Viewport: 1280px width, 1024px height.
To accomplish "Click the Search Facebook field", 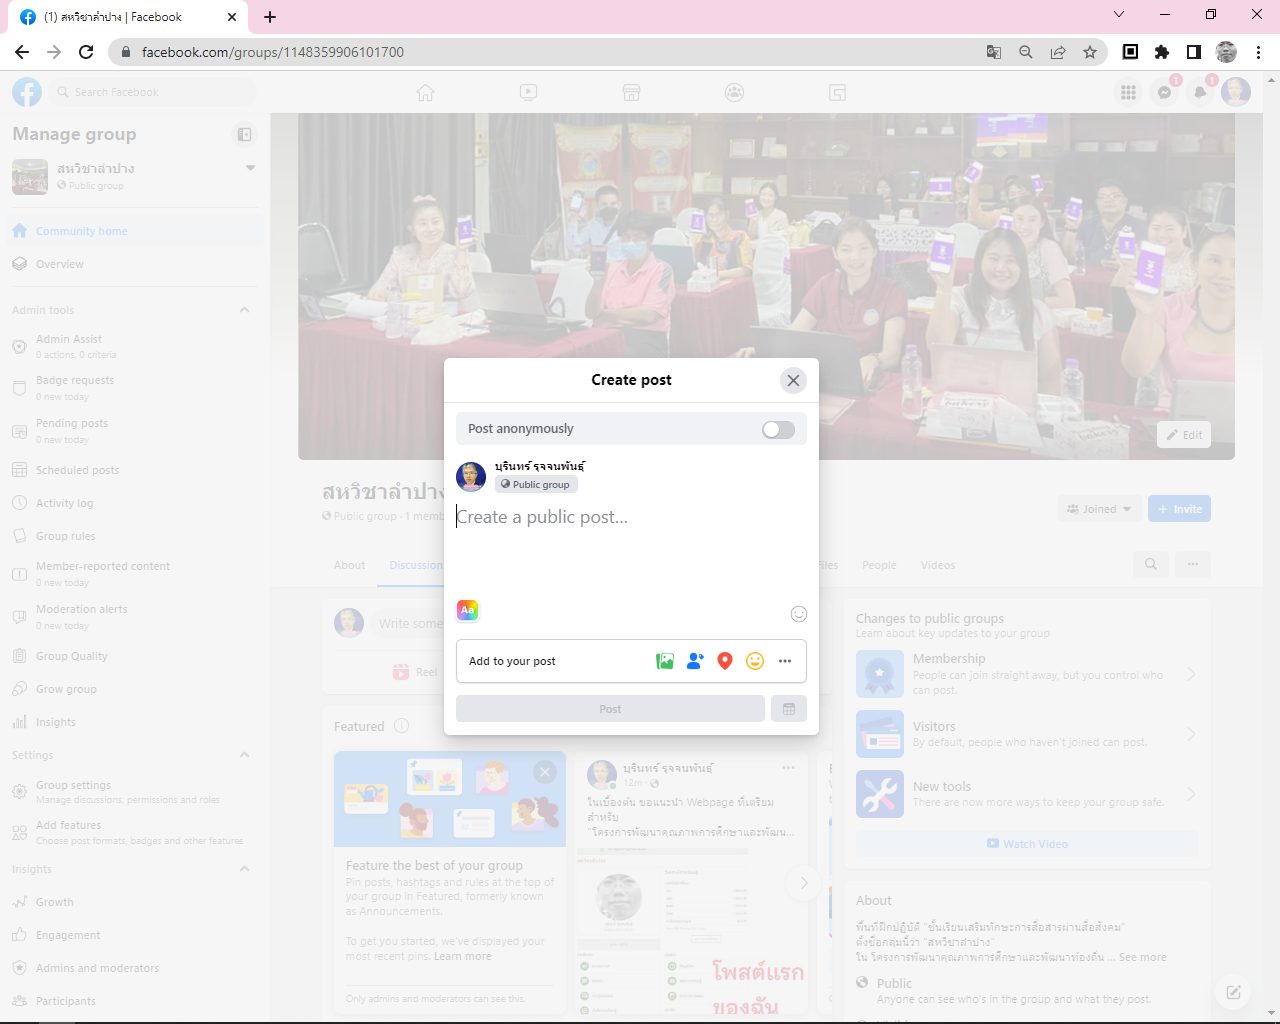I will pos(155,92).
